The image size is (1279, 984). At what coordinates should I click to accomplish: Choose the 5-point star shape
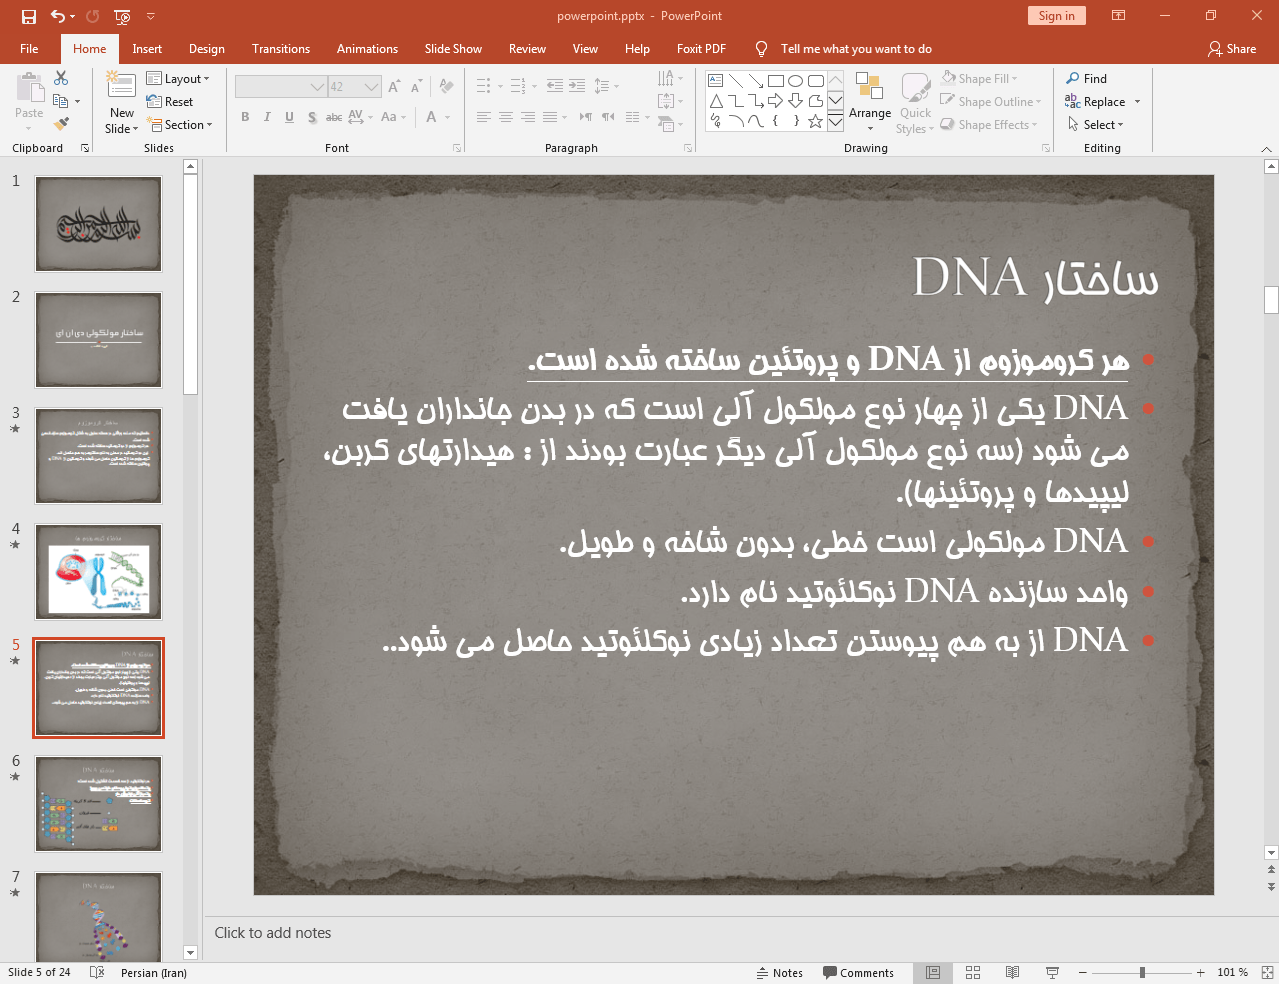pyautogui.click(x=815, y=121)
